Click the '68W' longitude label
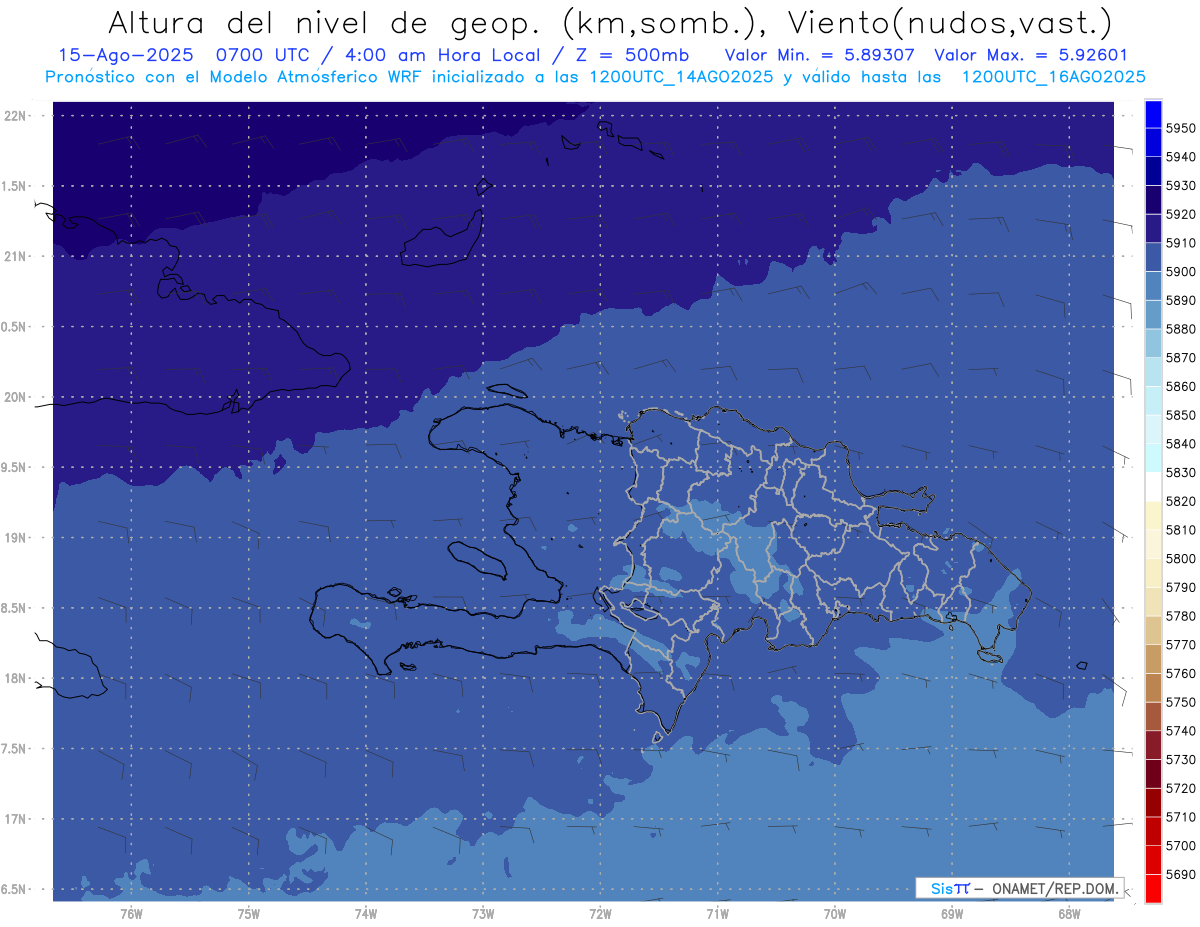 (x=1069, y=914)
